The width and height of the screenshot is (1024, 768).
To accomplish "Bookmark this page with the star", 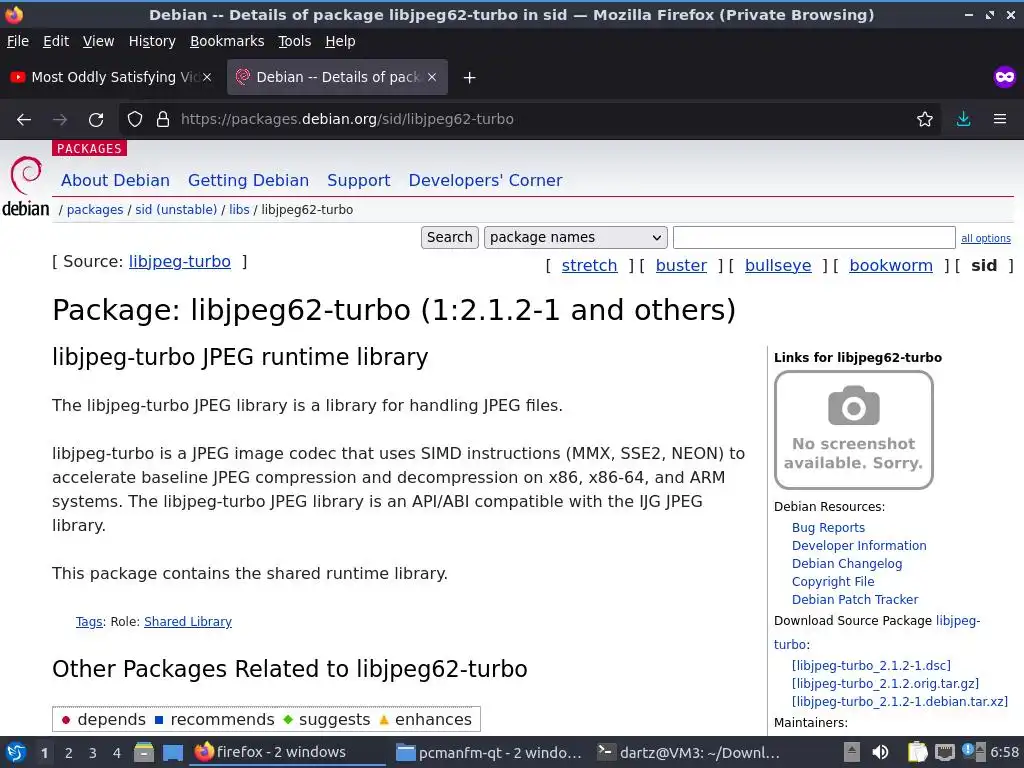I will [924, 120].
